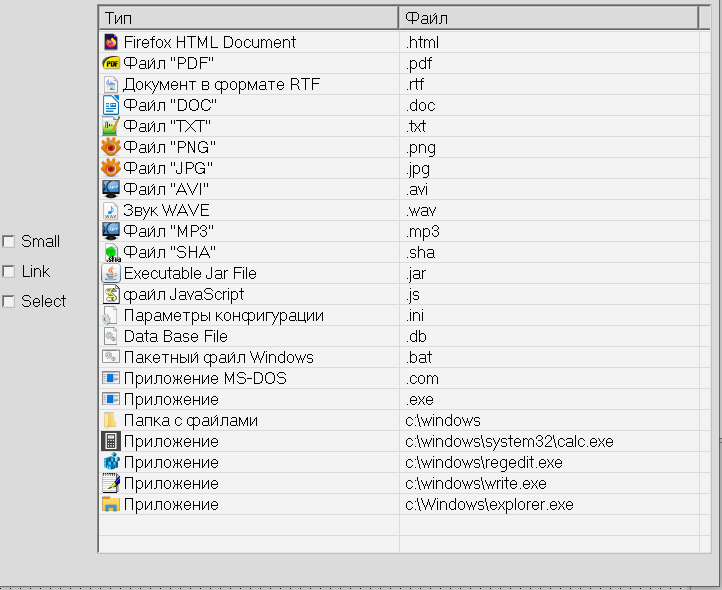Click the write.exe notepad icon
Viewport: 722px width, 590px height.
[x=111, y=483]
